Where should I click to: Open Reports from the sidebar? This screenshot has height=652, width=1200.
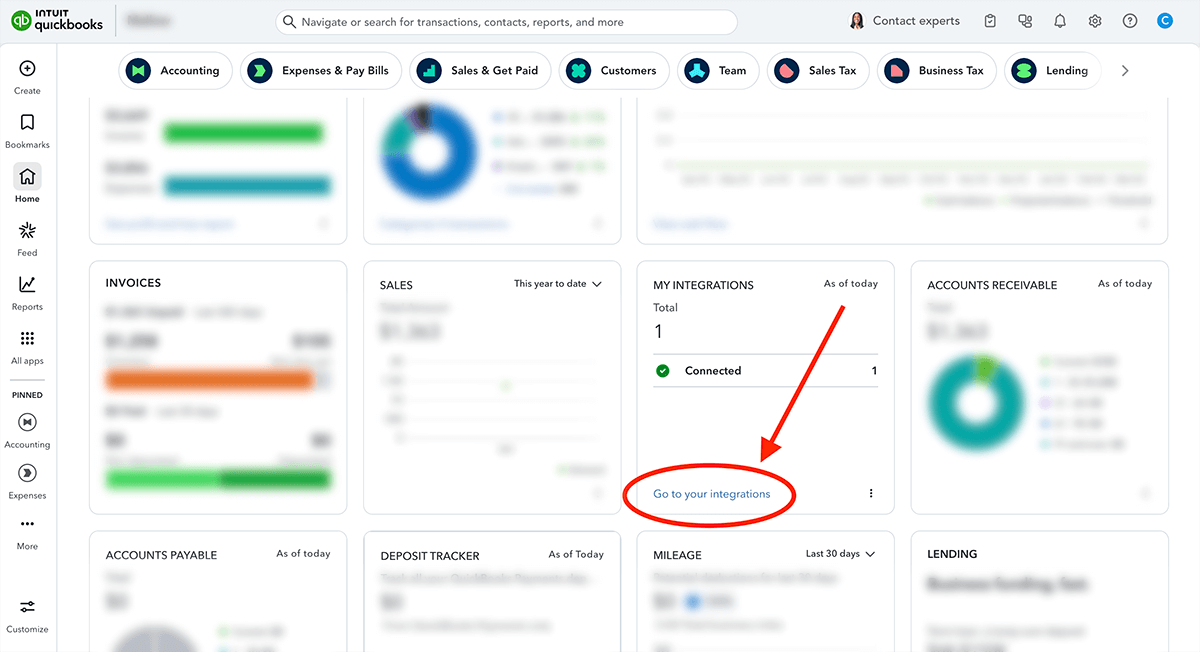coord(27,285)
